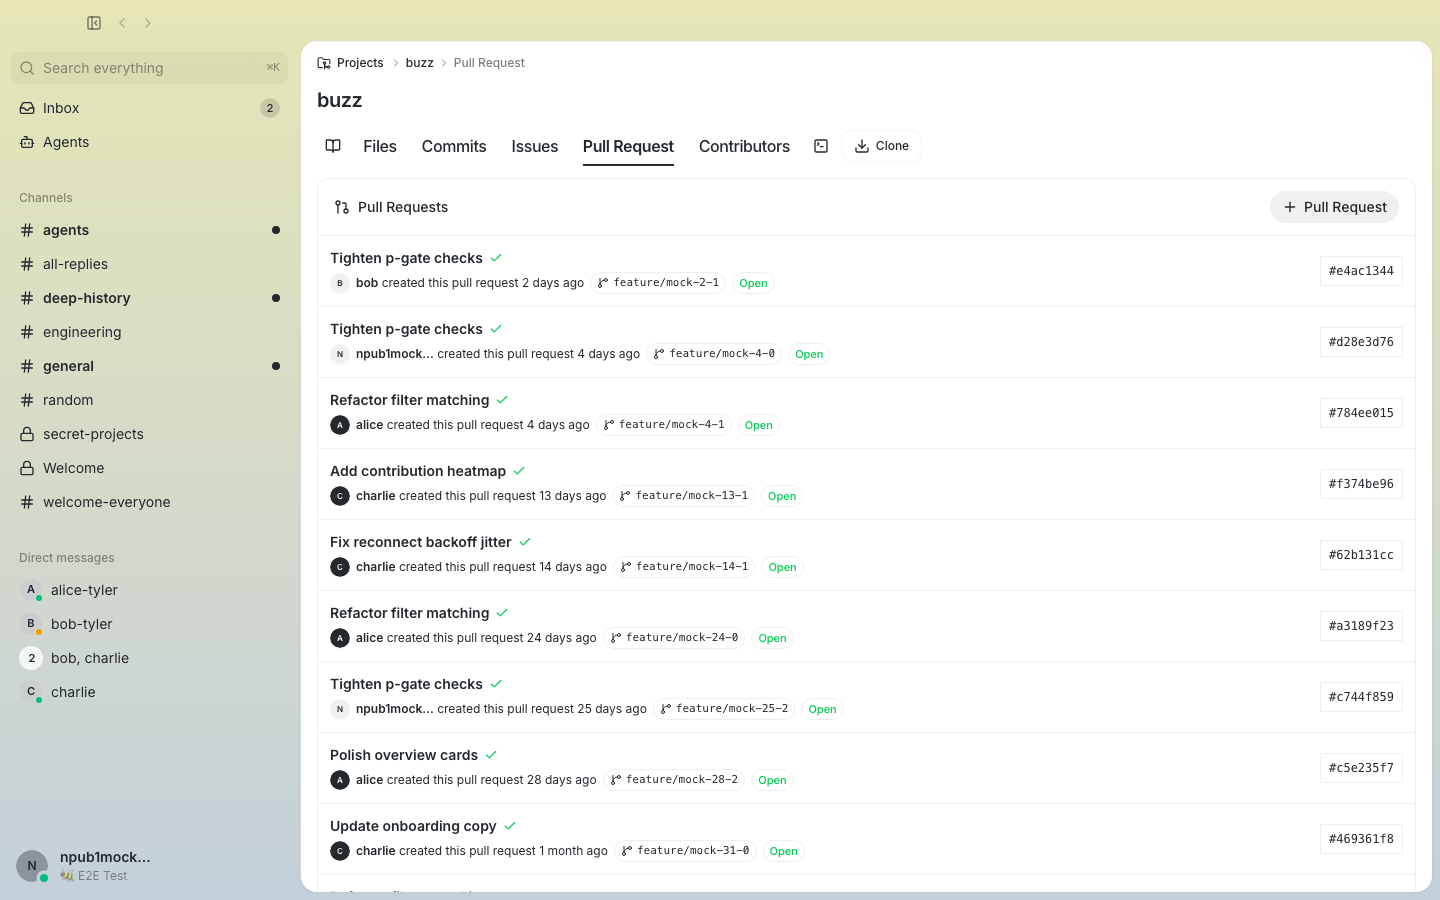The height and width of the screenshot is (900, 1440).
Task: Click the #c5e235f7 hash button
Action: point(1361,768)
